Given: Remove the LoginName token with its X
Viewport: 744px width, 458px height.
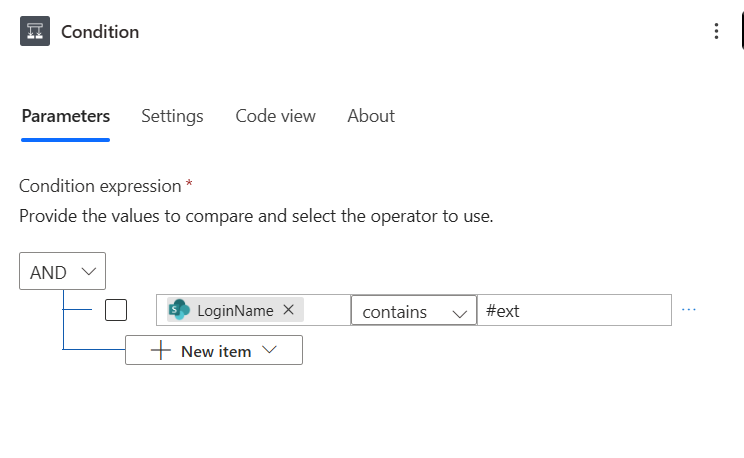Looking at the screenshot, I should pos(289,310).
